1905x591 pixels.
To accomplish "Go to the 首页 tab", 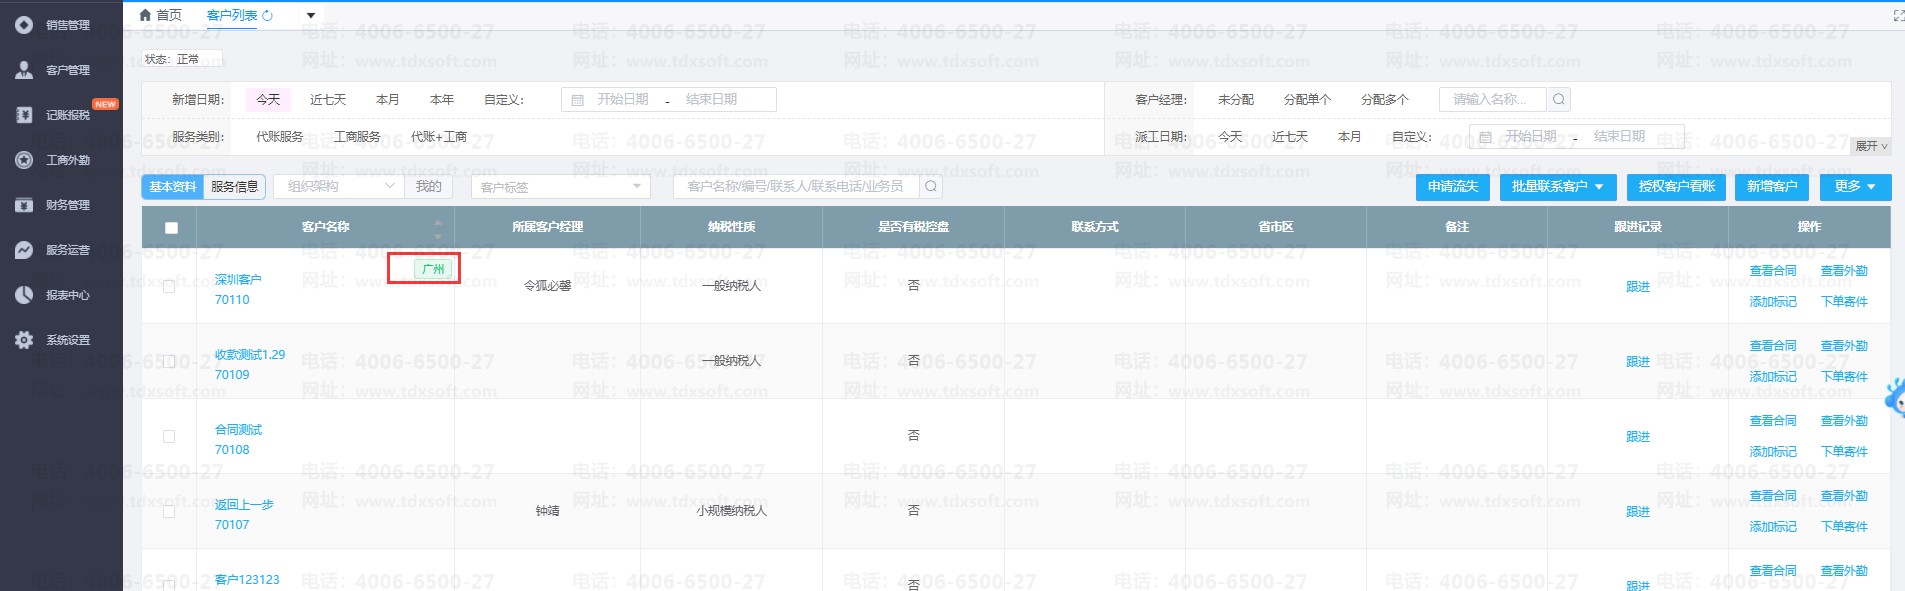I will pos(161,15).
